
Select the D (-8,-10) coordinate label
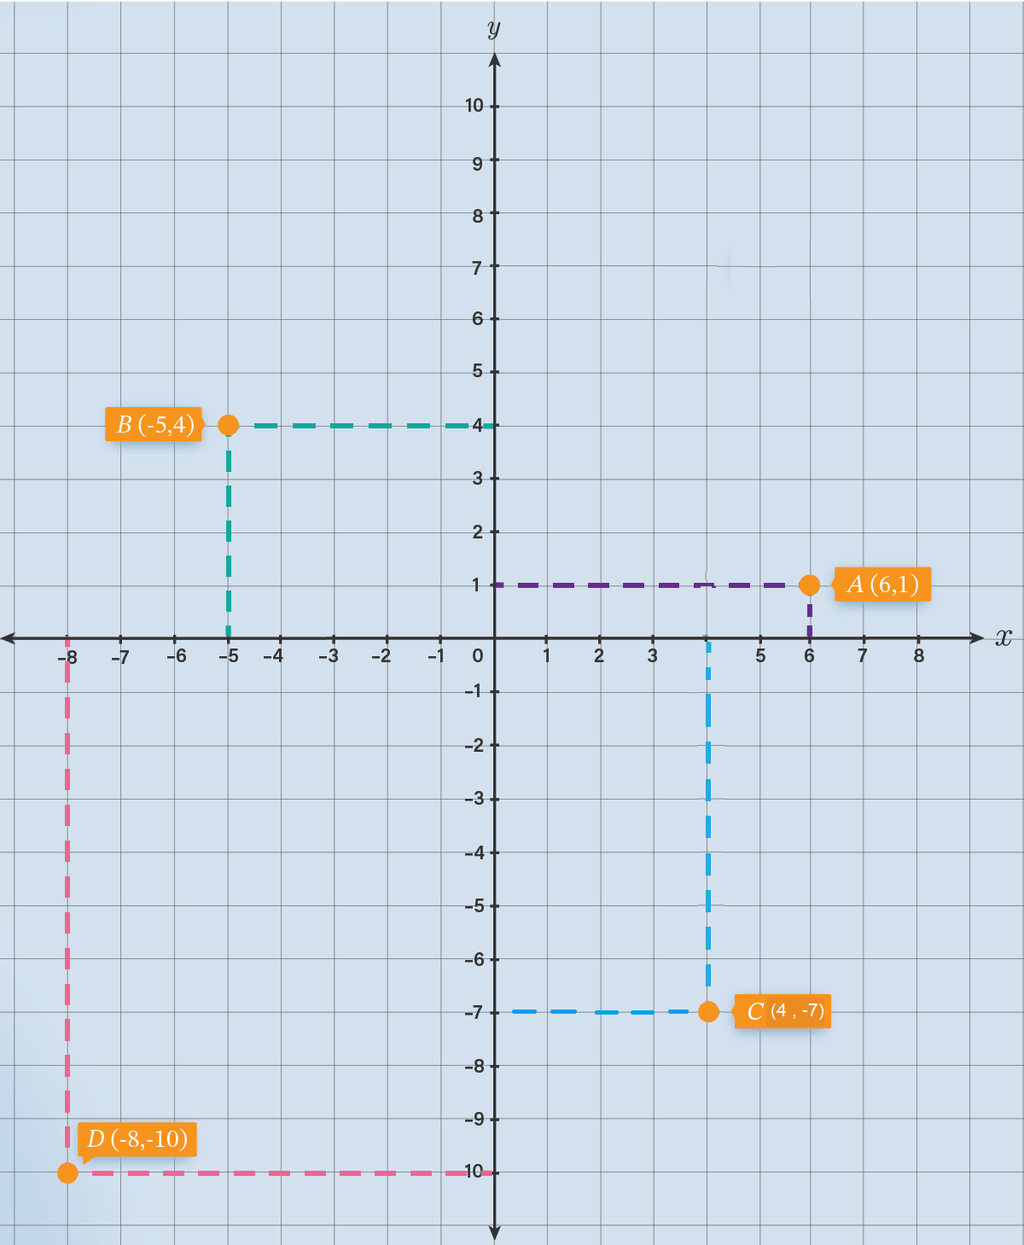pyautogui.click(x=137, y=1139)
